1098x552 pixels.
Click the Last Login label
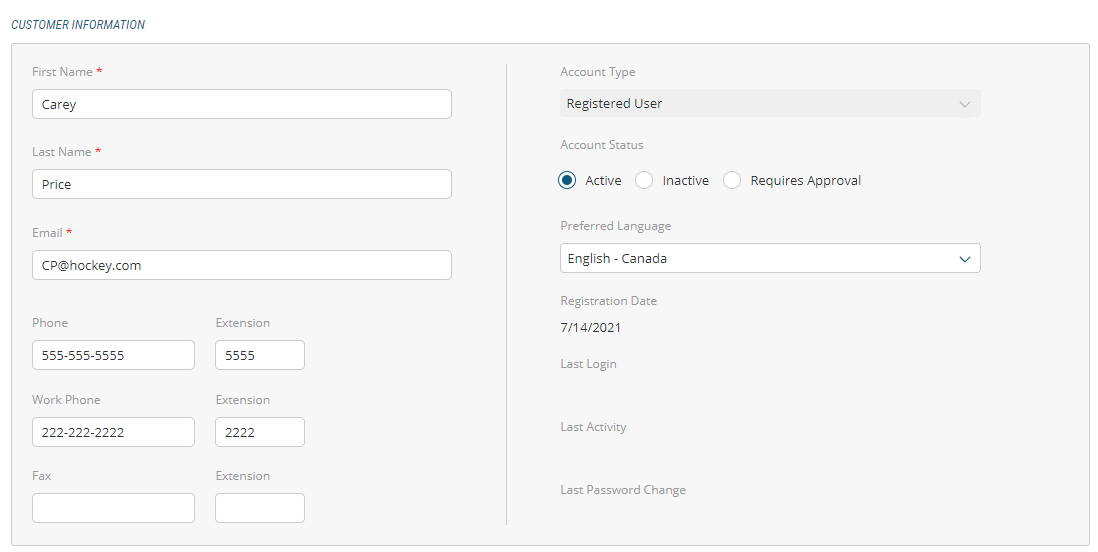588,364
